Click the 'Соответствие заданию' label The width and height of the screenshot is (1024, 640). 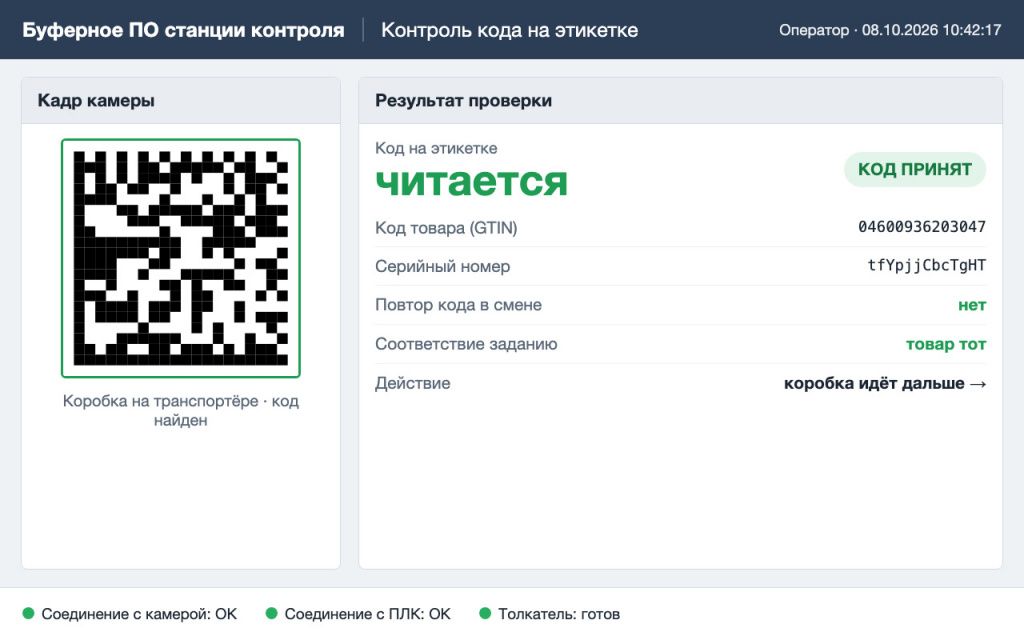(x=466, y=344)
